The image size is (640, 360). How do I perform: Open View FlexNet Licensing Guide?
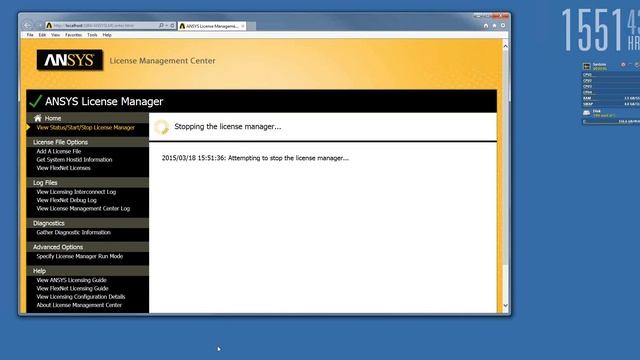(x=72, y=288)
